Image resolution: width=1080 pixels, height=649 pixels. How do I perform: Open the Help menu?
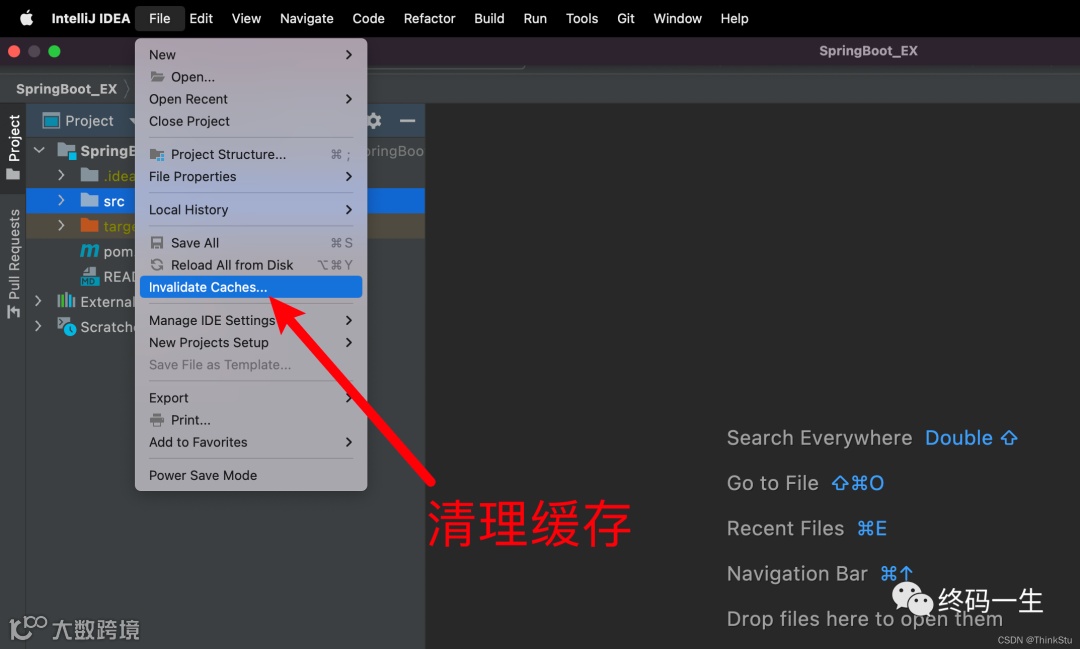click(x=734, y=19)
